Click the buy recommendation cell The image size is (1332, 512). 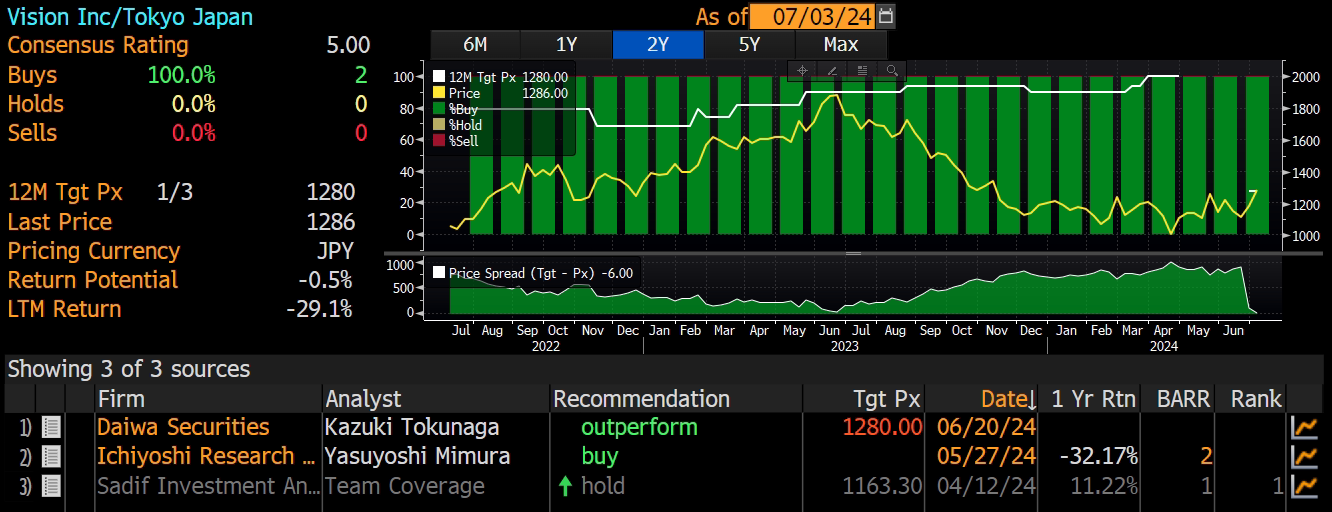(x=600, y=456)
